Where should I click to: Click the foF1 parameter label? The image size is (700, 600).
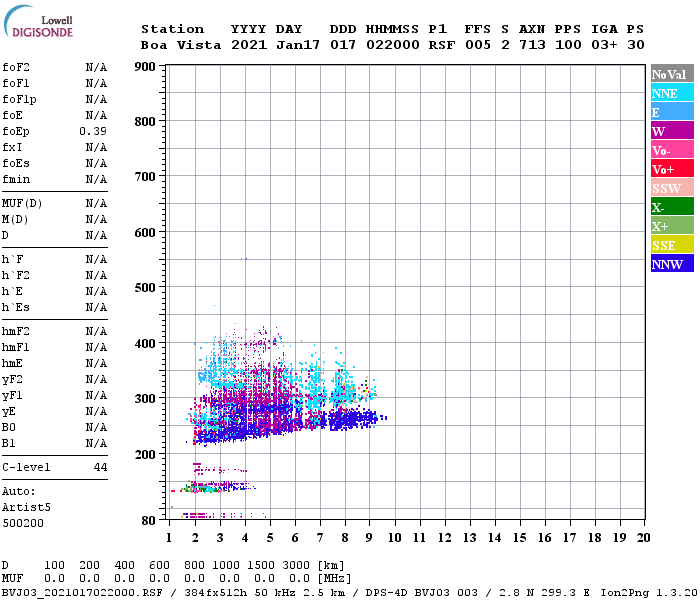(x=16, y=83)
